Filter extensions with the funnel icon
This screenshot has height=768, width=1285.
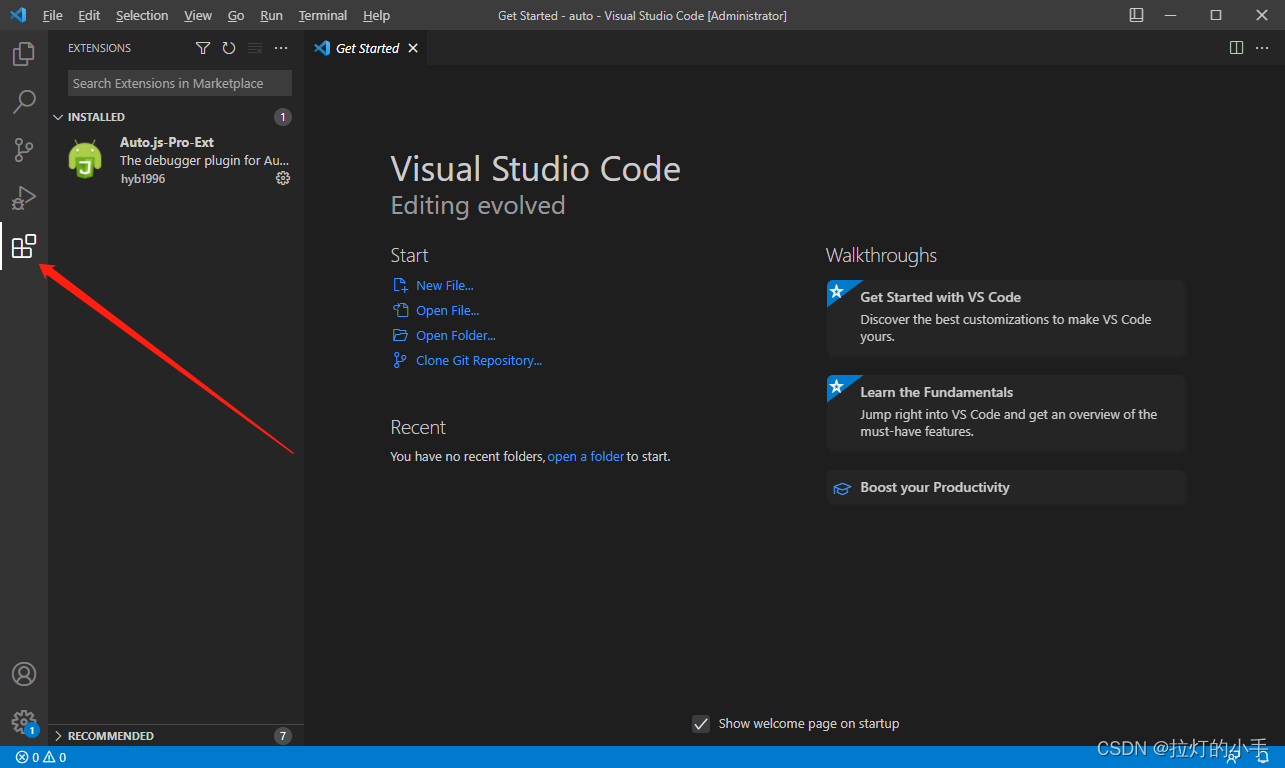(203, 48)
